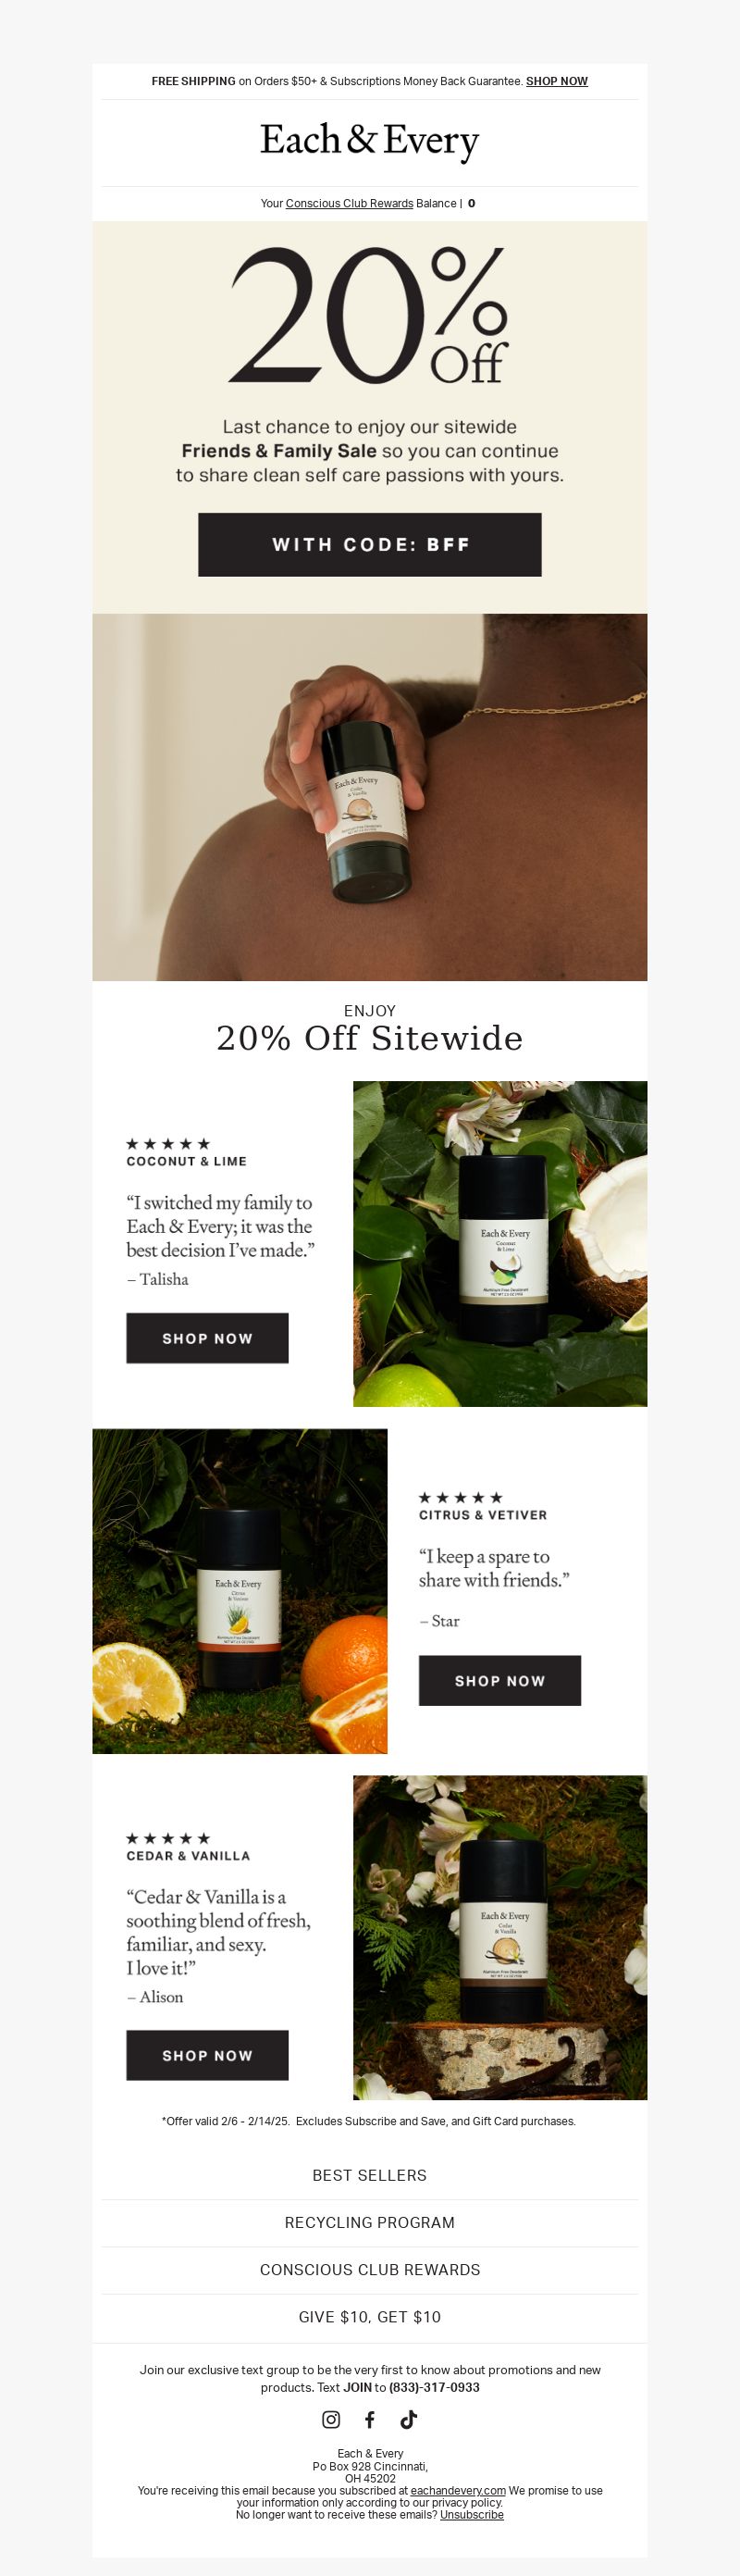Viewport: 740px width, 2576px height.
Task: Click the Citrus & Vetiver deodorant image
Action: [240, 1591]
